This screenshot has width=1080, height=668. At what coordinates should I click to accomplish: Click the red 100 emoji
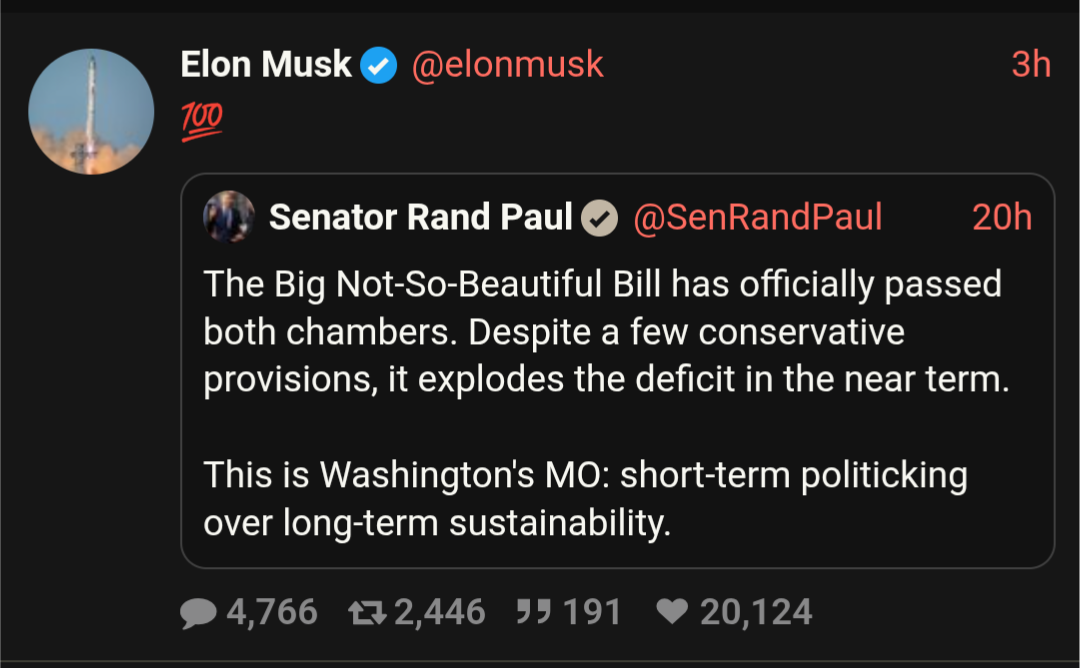pos(202,122)
